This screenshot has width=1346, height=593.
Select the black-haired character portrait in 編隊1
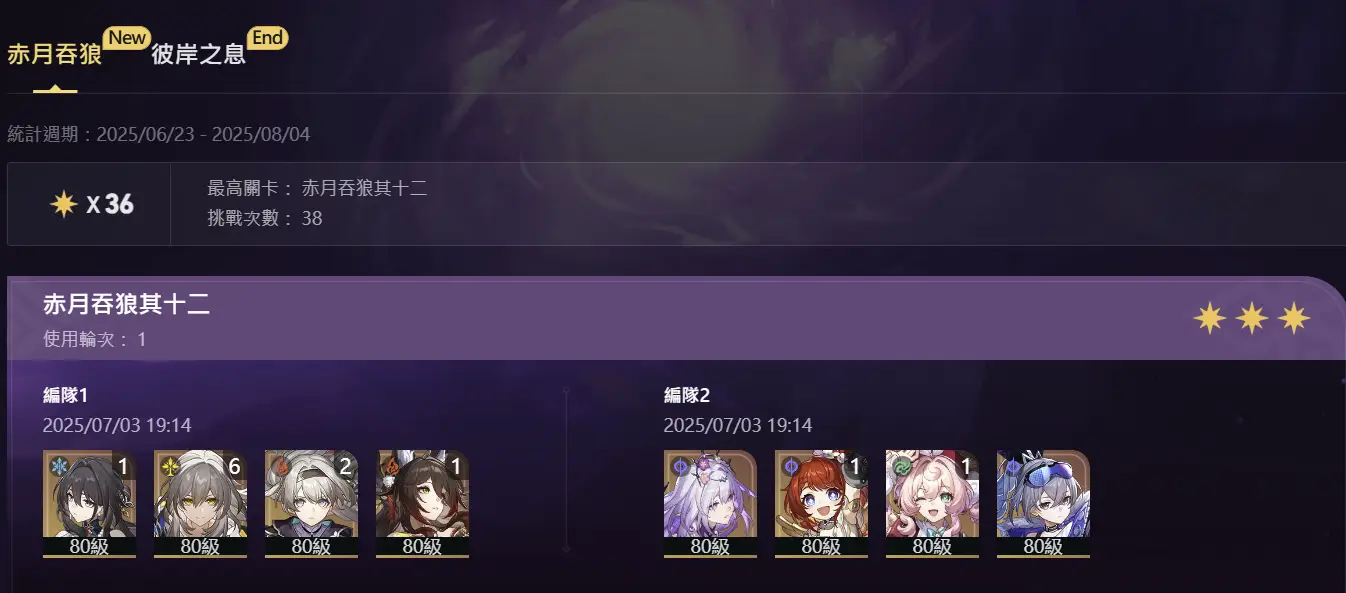[89, 503]
